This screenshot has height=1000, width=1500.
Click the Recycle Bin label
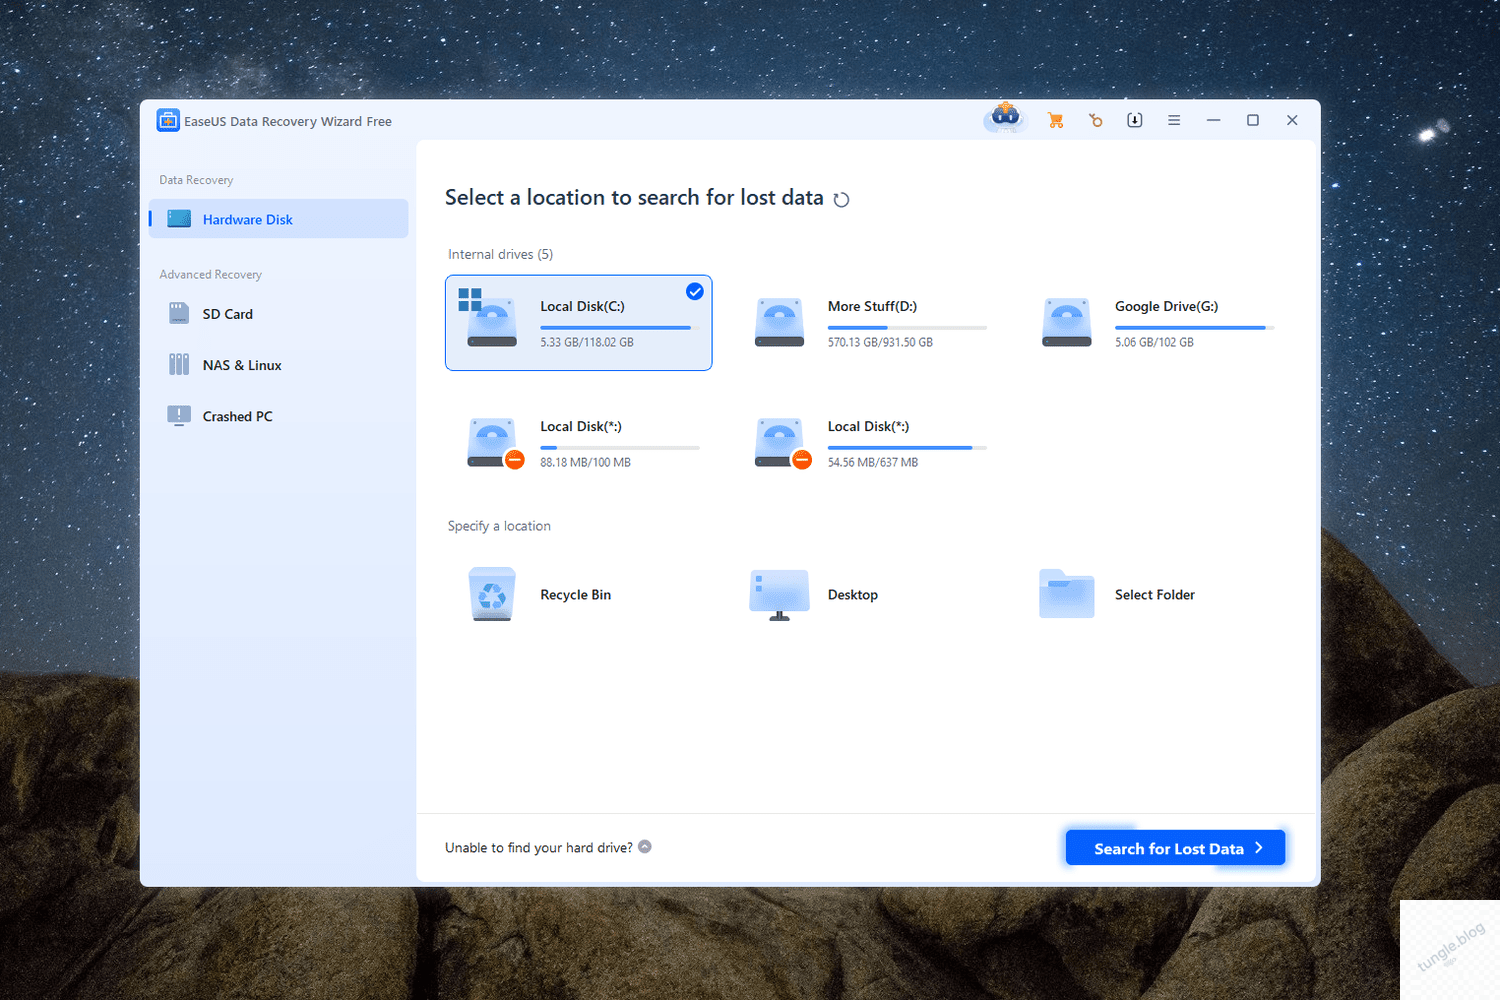coord(575,594)
